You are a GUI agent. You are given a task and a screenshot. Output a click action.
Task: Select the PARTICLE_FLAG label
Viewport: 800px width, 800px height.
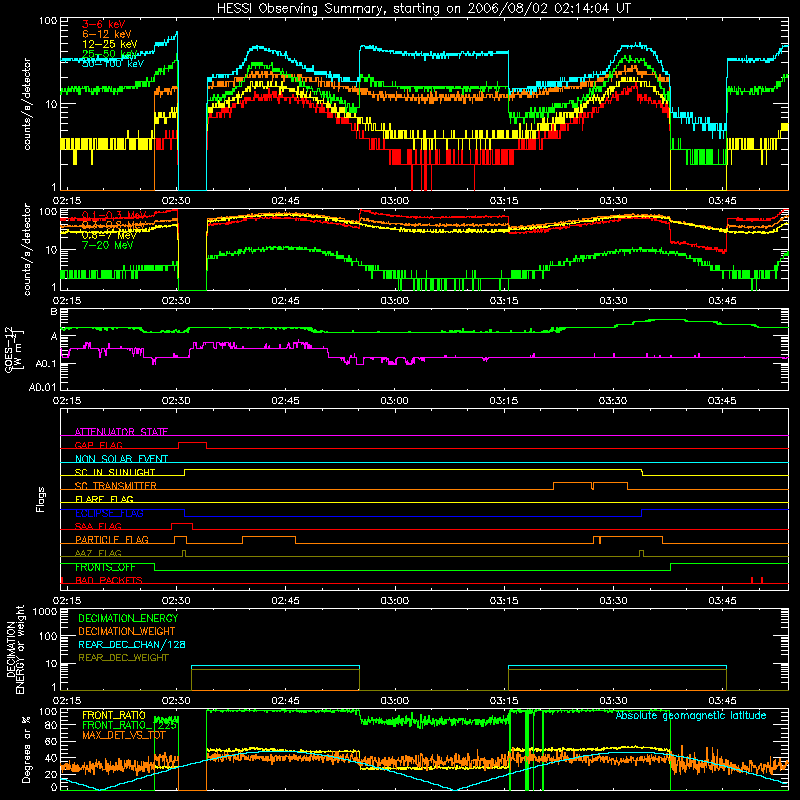112,540
